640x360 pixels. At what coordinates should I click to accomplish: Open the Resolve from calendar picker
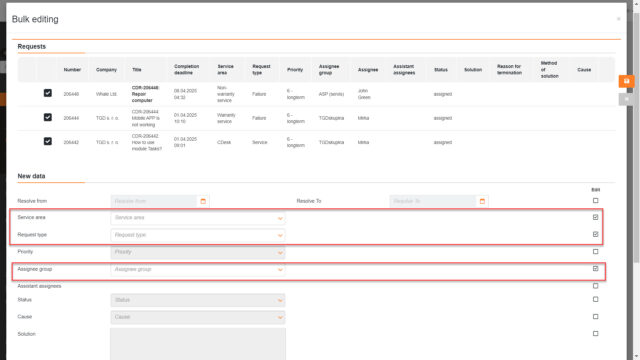tap(203, 201)
